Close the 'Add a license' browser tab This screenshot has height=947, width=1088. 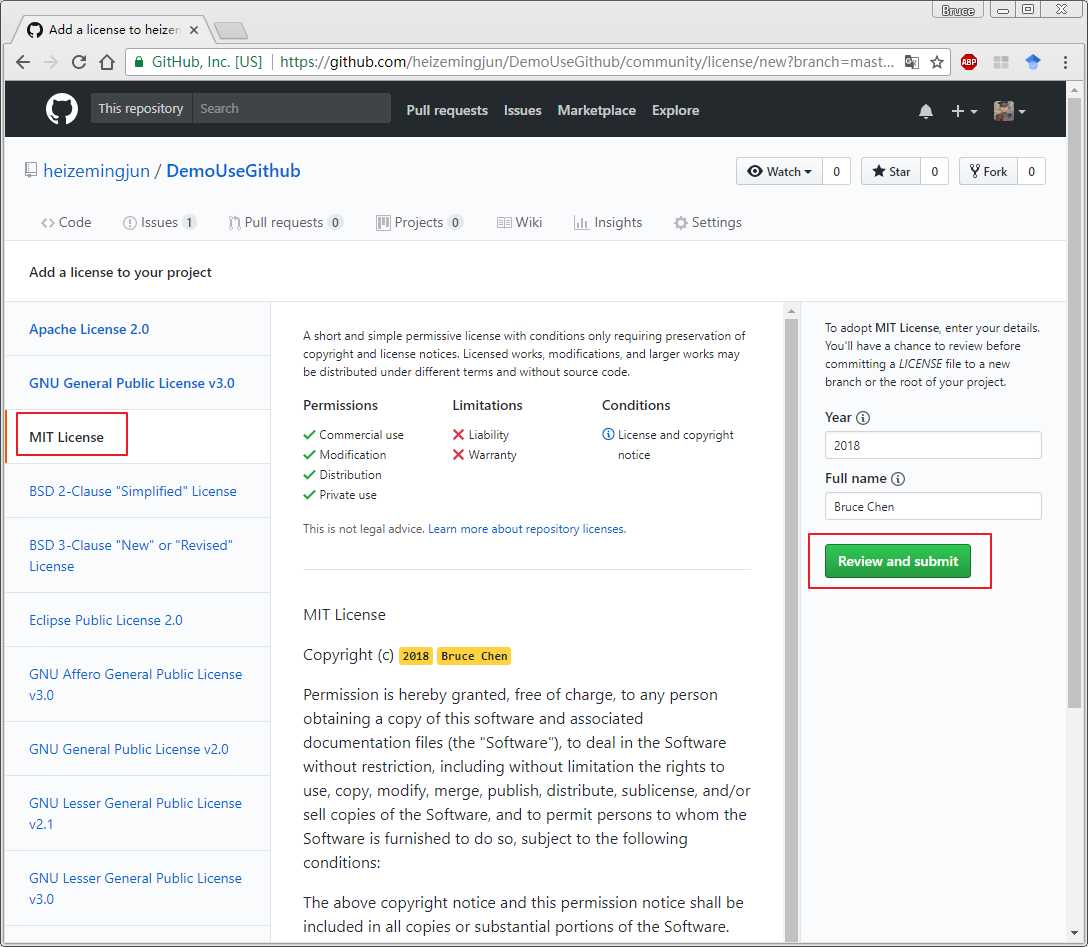pos(194,30)
